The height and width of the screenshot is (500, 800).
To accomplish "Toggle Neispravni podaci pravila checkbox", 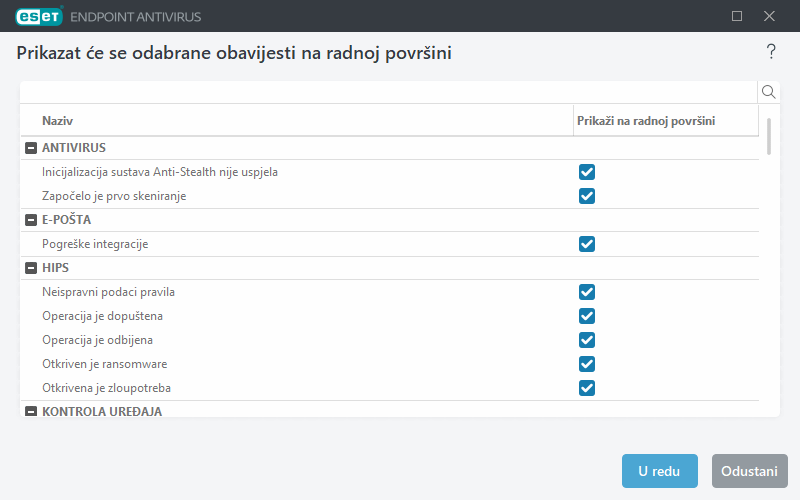I will pyautogui.click(x=587, y=292).
